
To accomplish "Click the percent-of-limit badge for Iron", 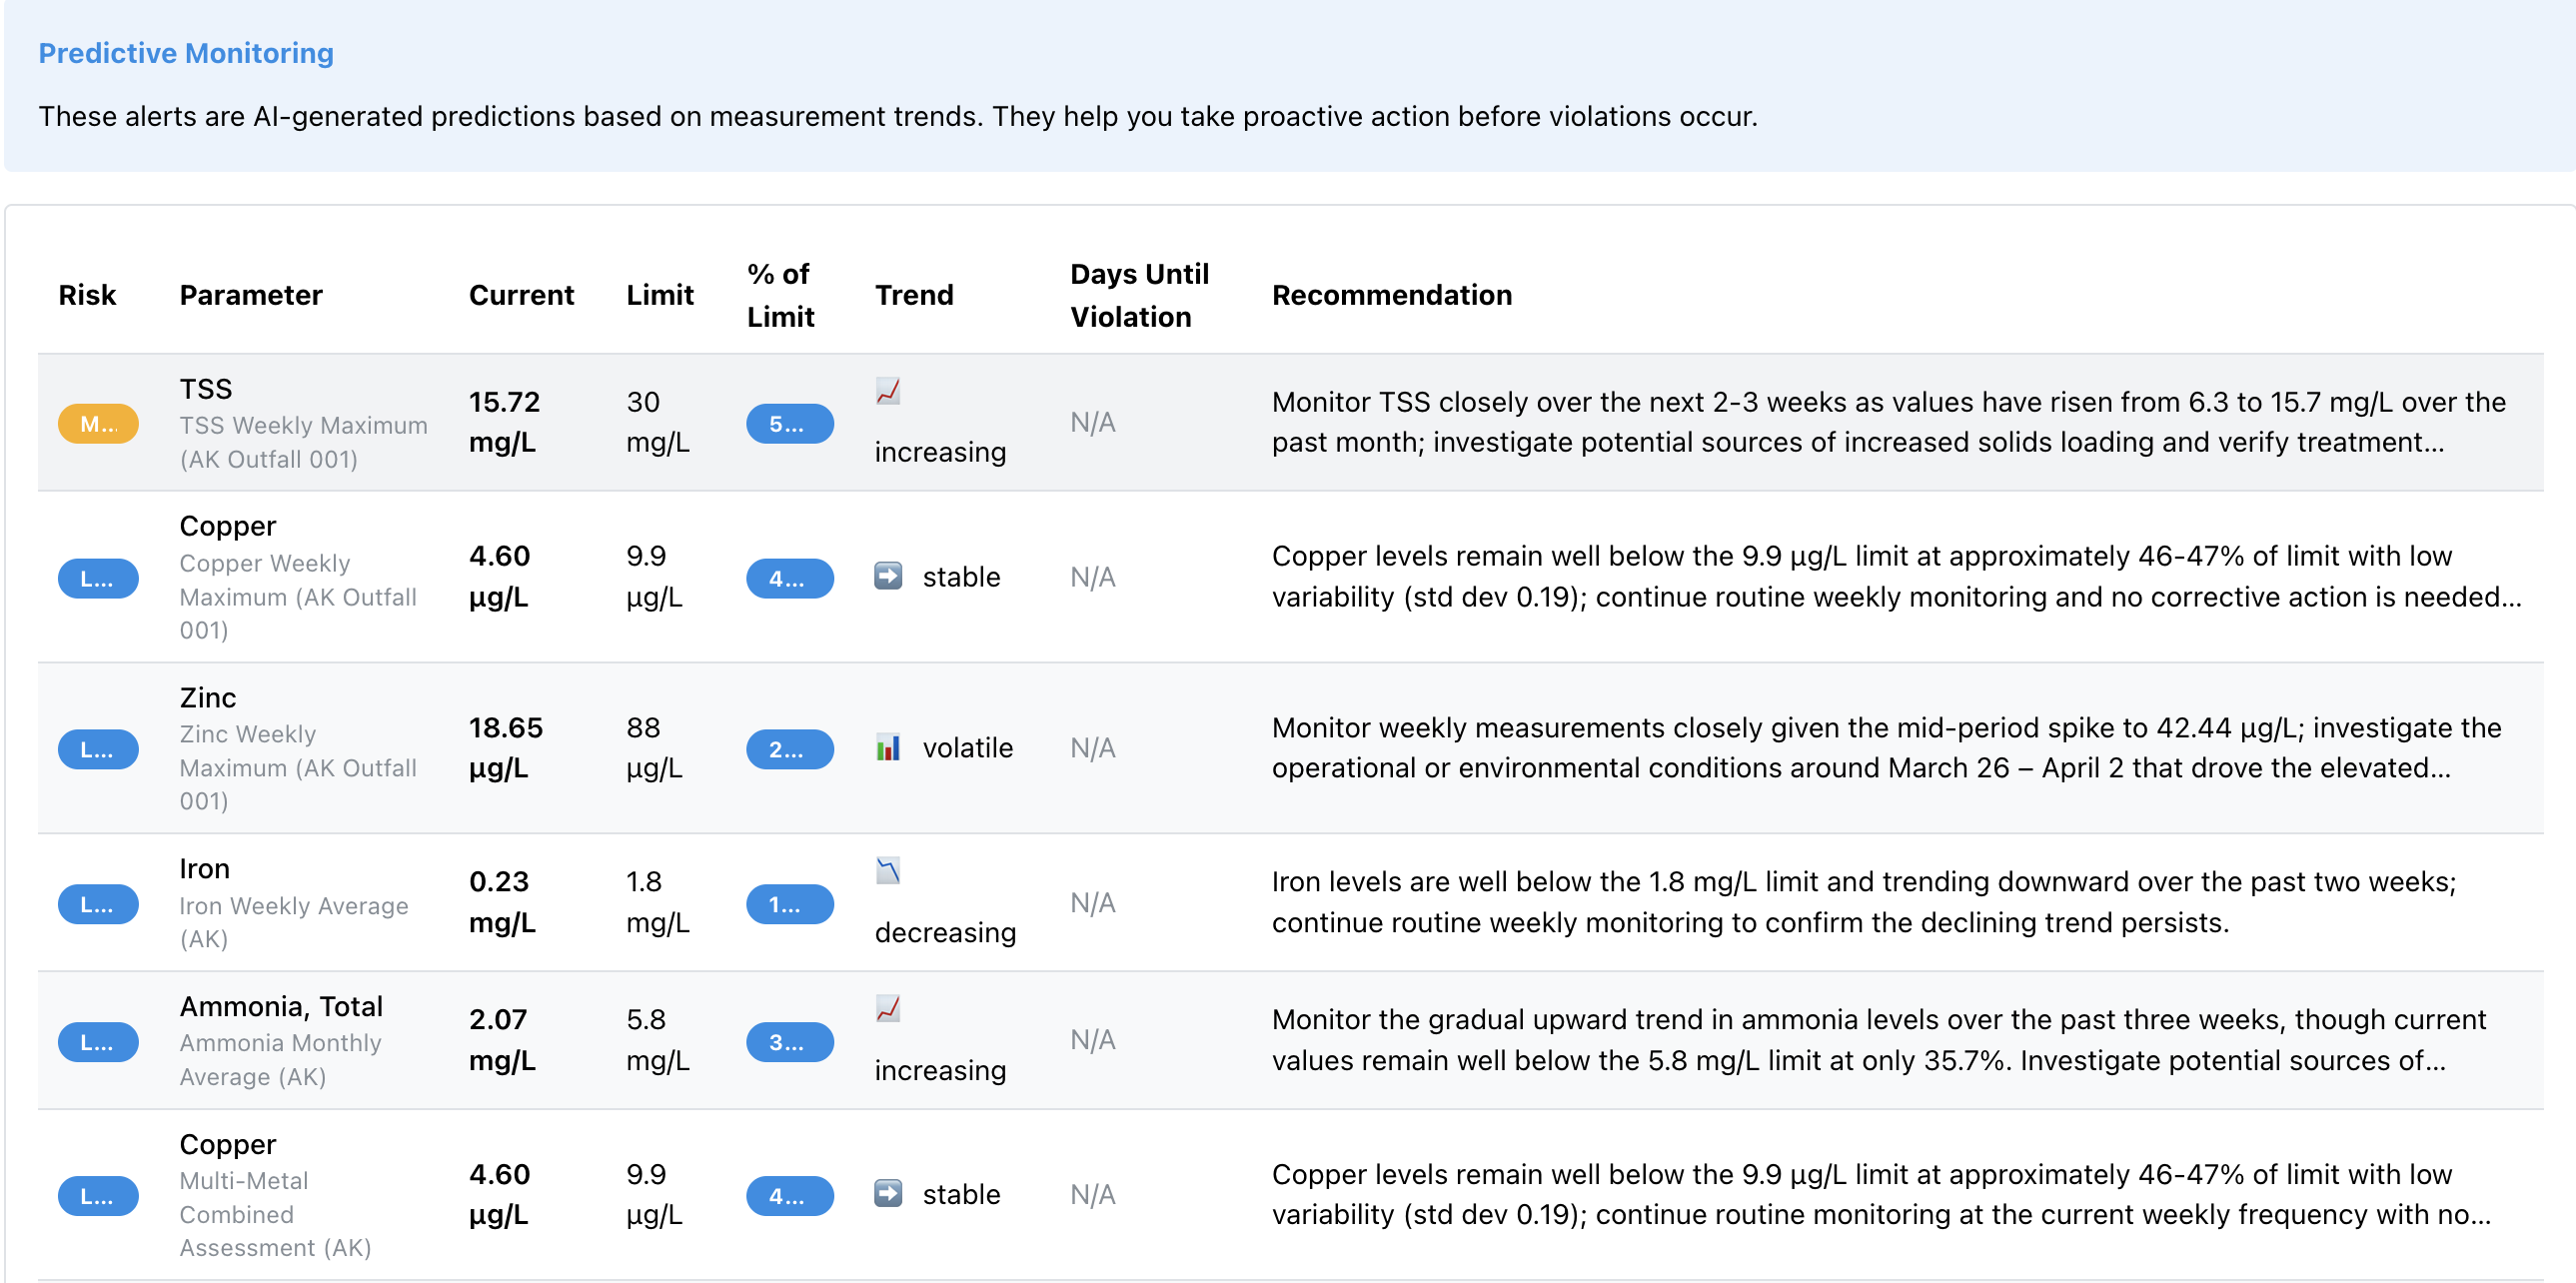I will coord(790,905).
